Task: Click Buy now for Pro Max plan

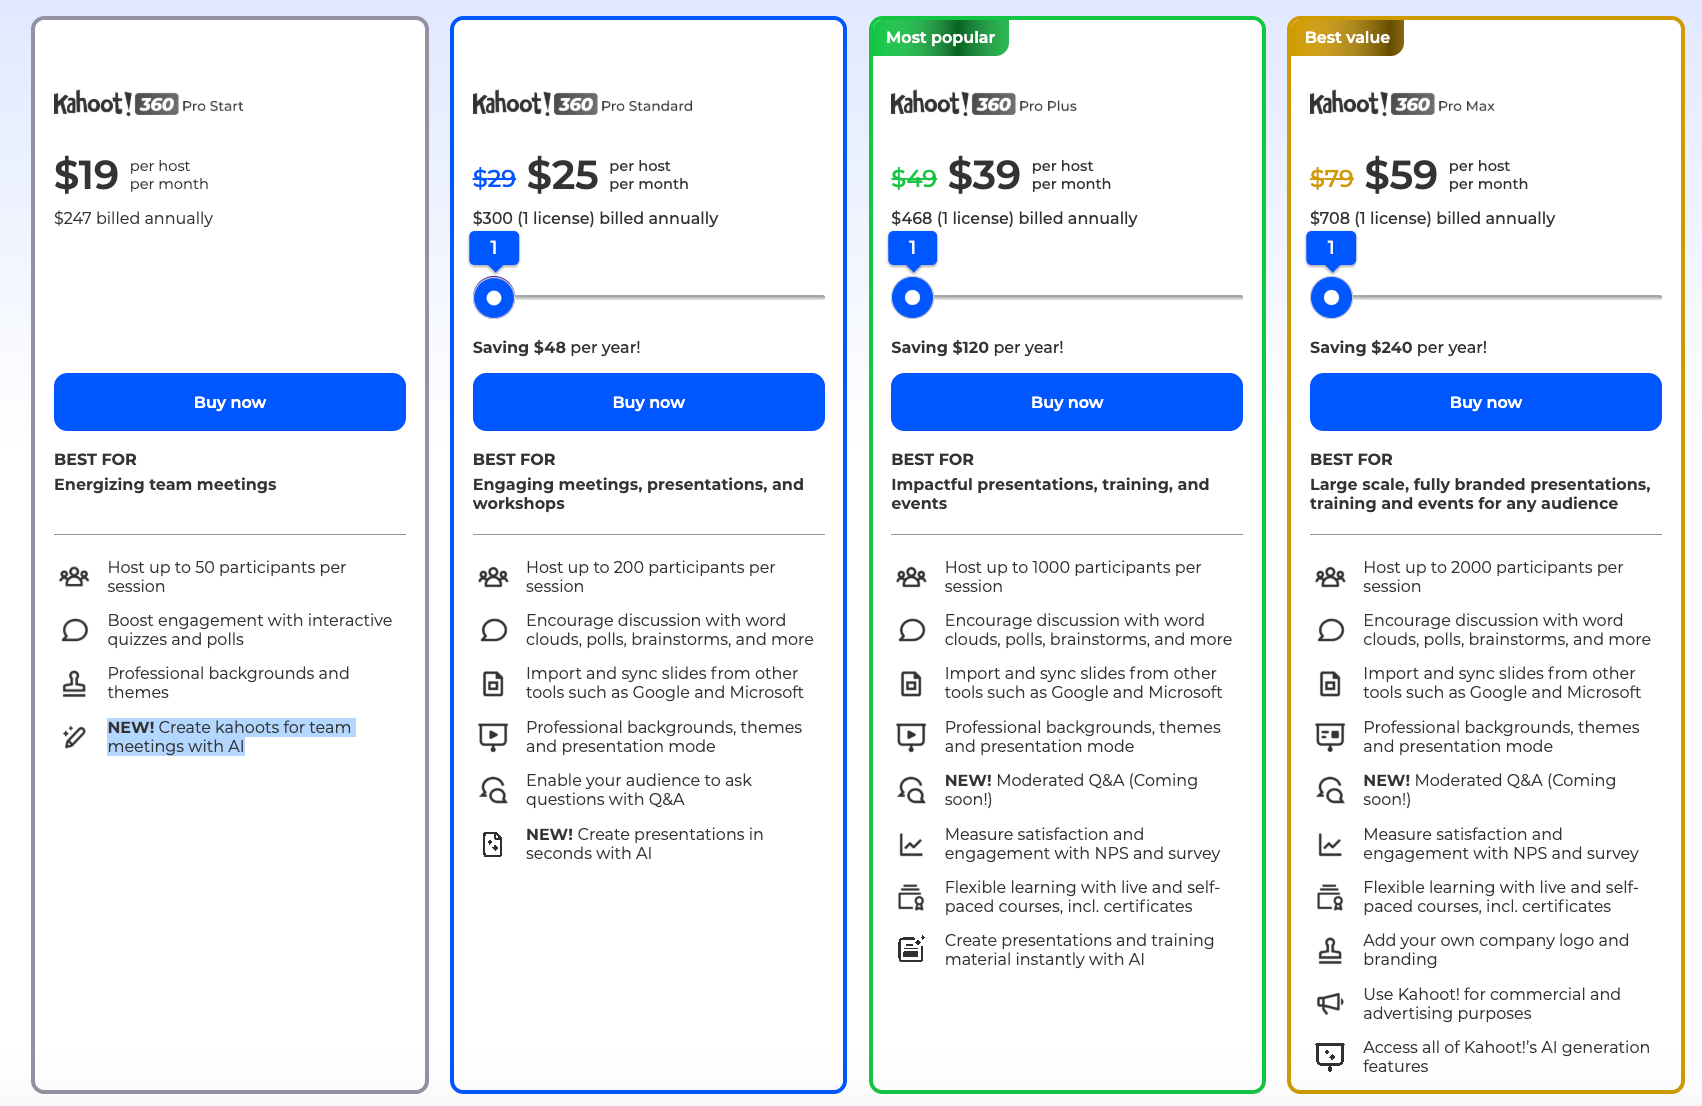Action: tap(1486, 402)
